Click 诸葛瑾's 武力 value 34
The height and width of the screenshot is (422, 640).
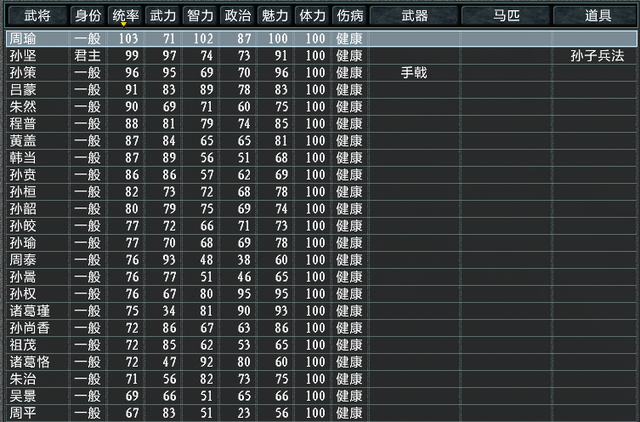(169, 311)
